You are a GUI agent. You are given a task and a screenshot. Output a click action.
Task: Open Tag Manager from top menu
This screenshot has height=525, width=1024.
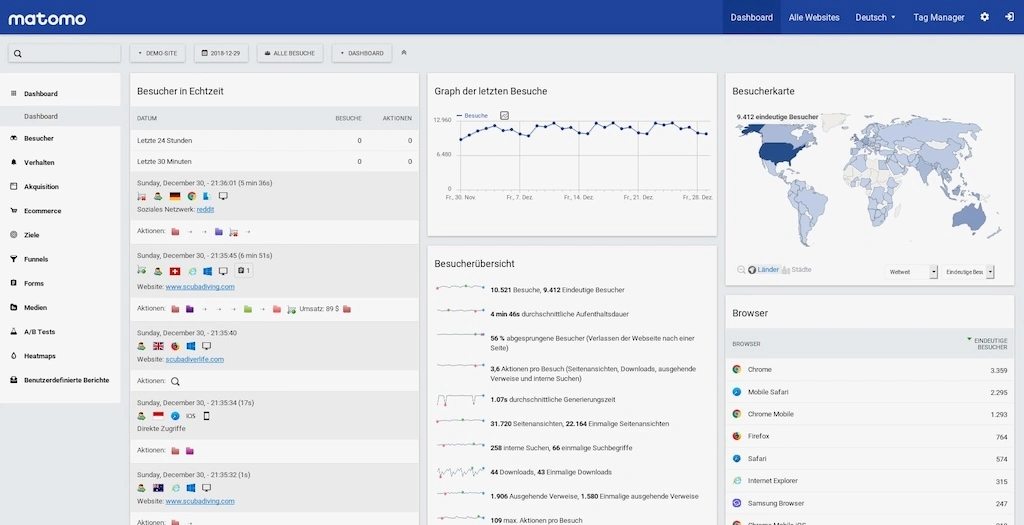(x=938, y=17)
